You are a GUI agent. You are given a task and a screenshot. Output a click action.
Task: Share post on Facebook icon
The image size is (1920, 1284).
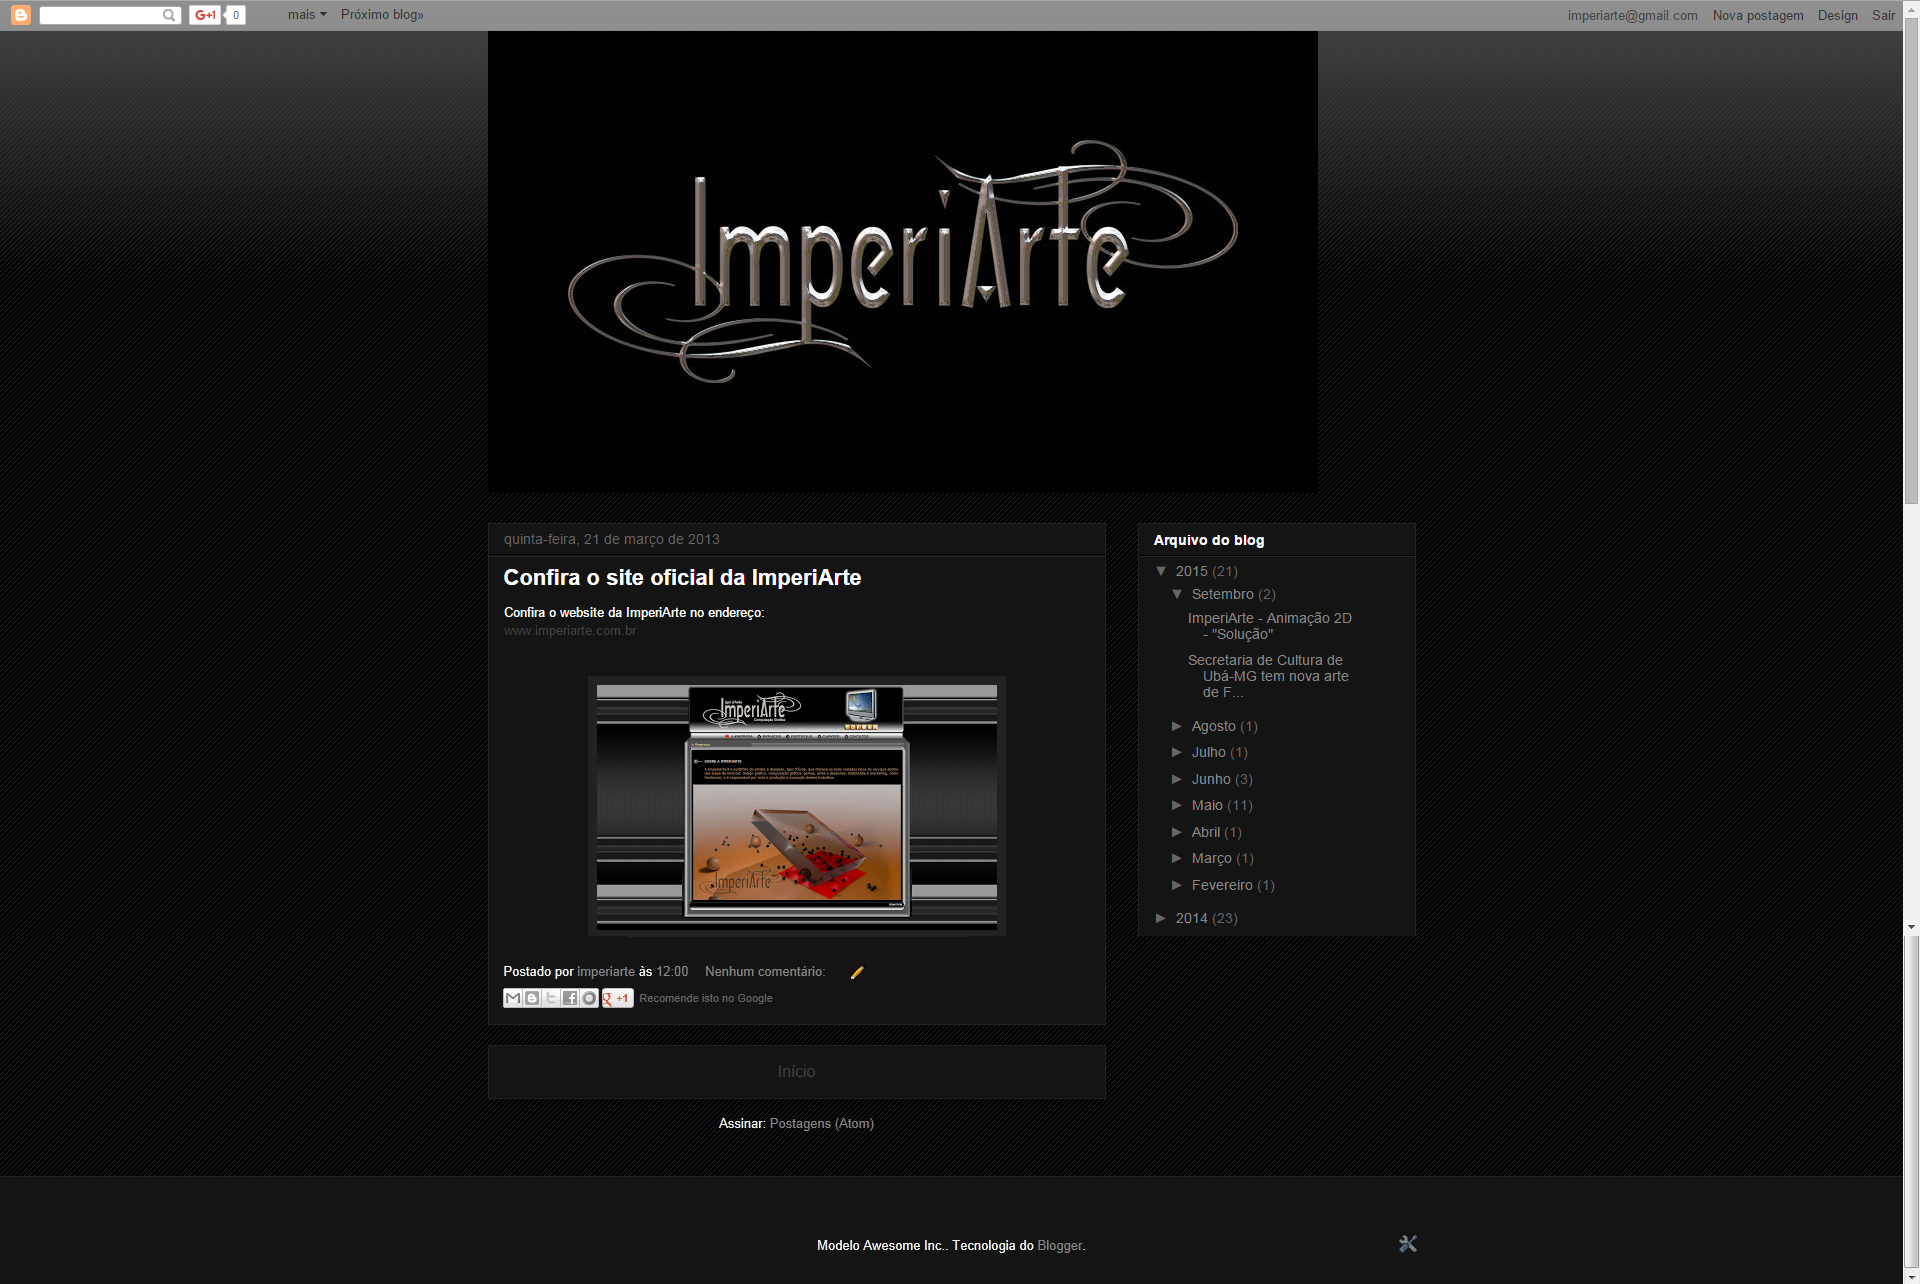(x=570, y=998)
